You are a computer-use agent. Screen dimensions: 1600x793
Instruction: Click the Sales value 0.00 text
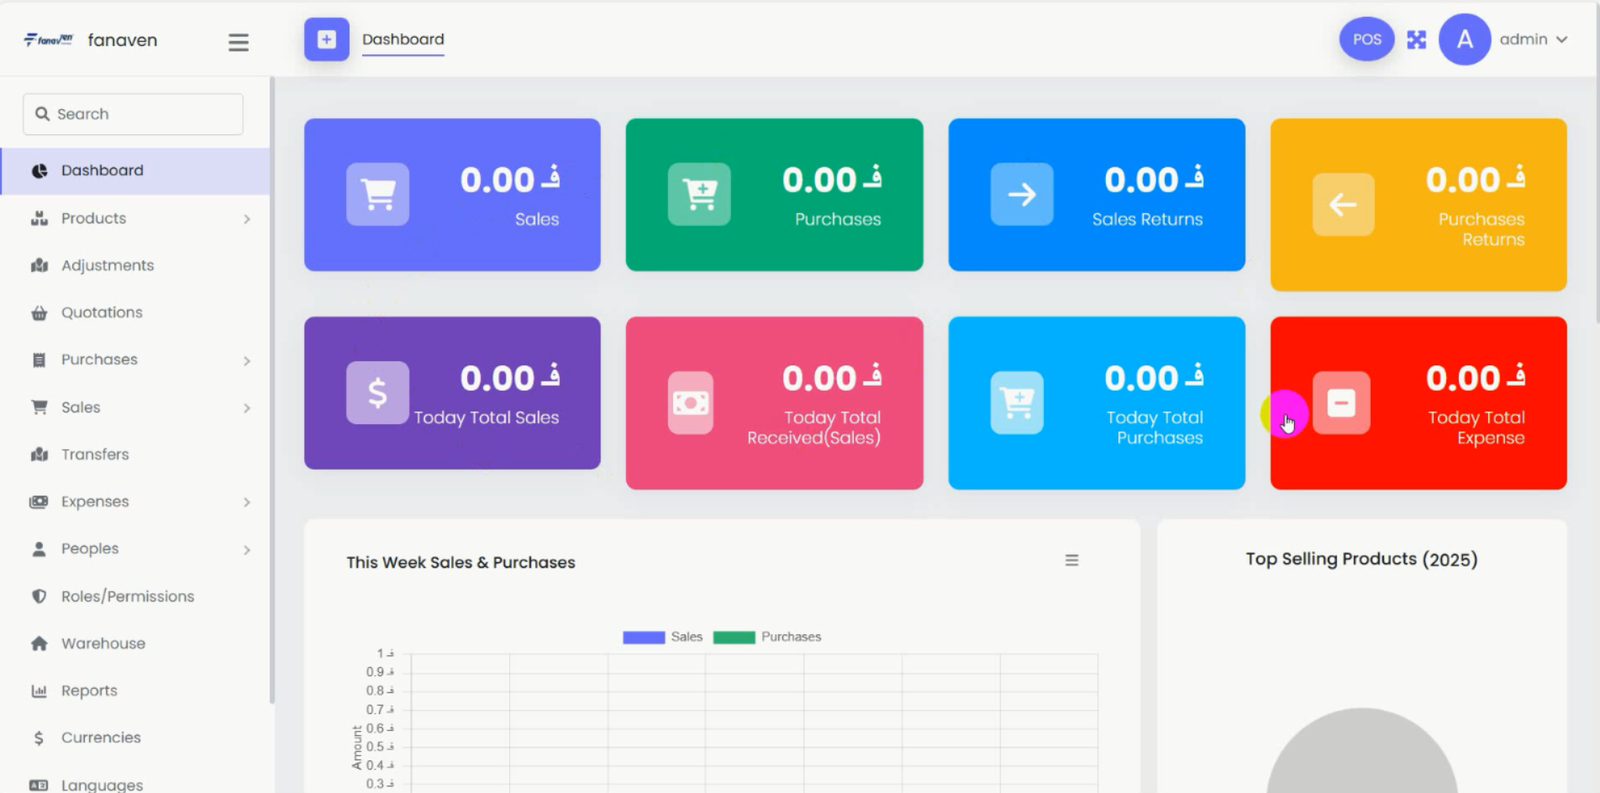510,180
